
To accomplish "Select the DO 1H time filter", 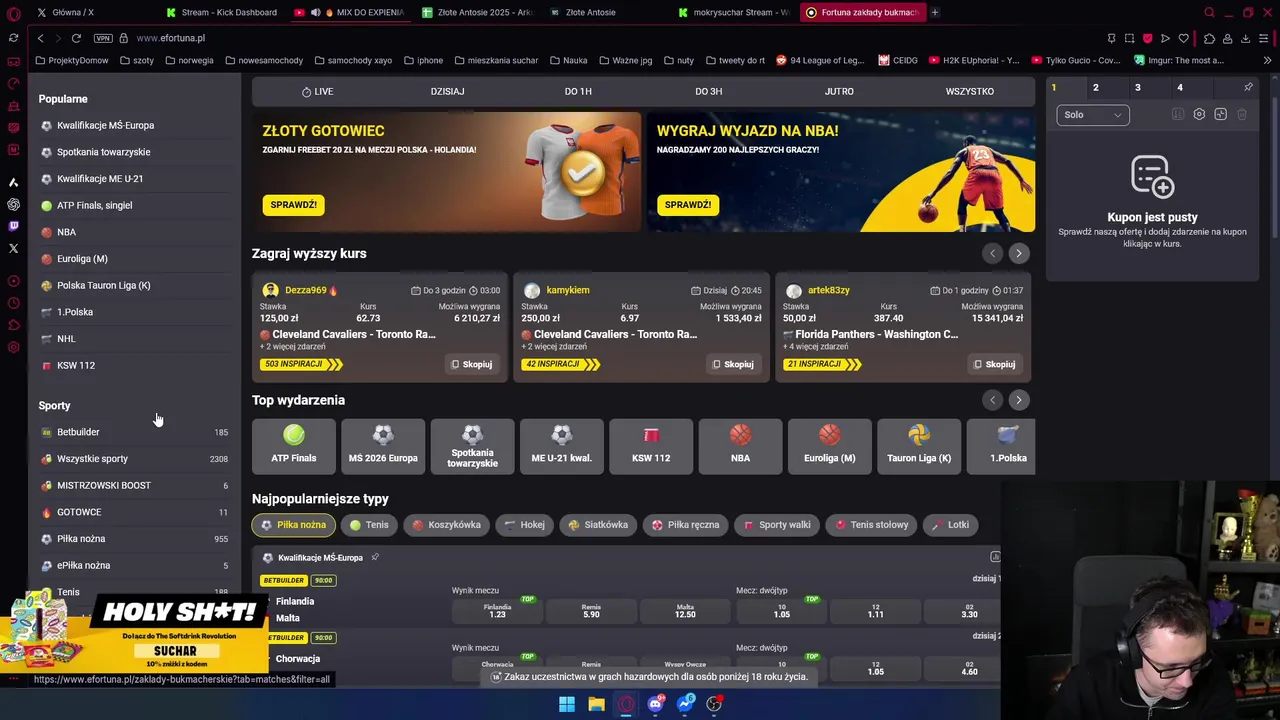I will coord(578,91).
